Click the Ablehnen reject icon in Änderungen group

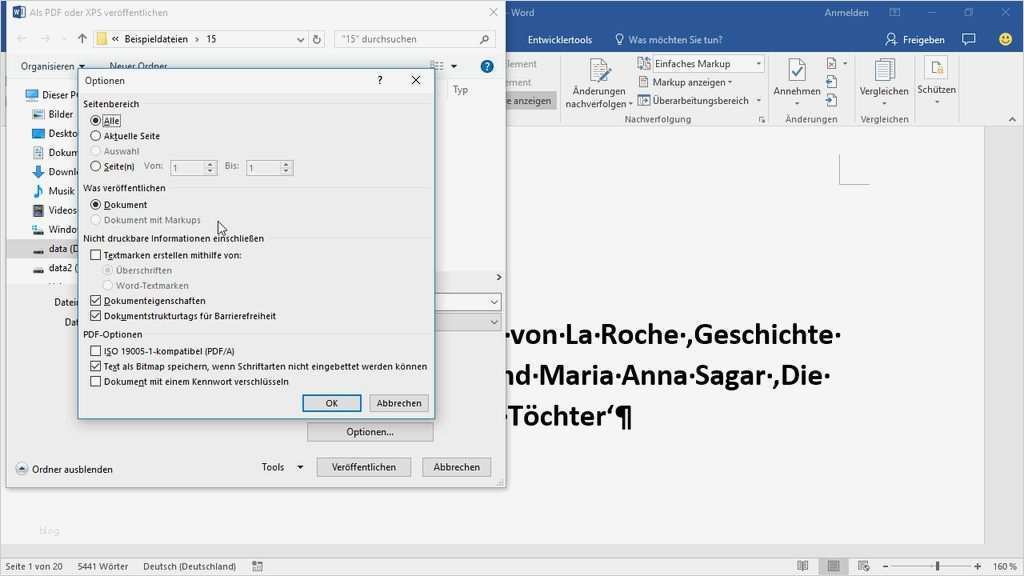pyautogui.click(x=831, y=63)
